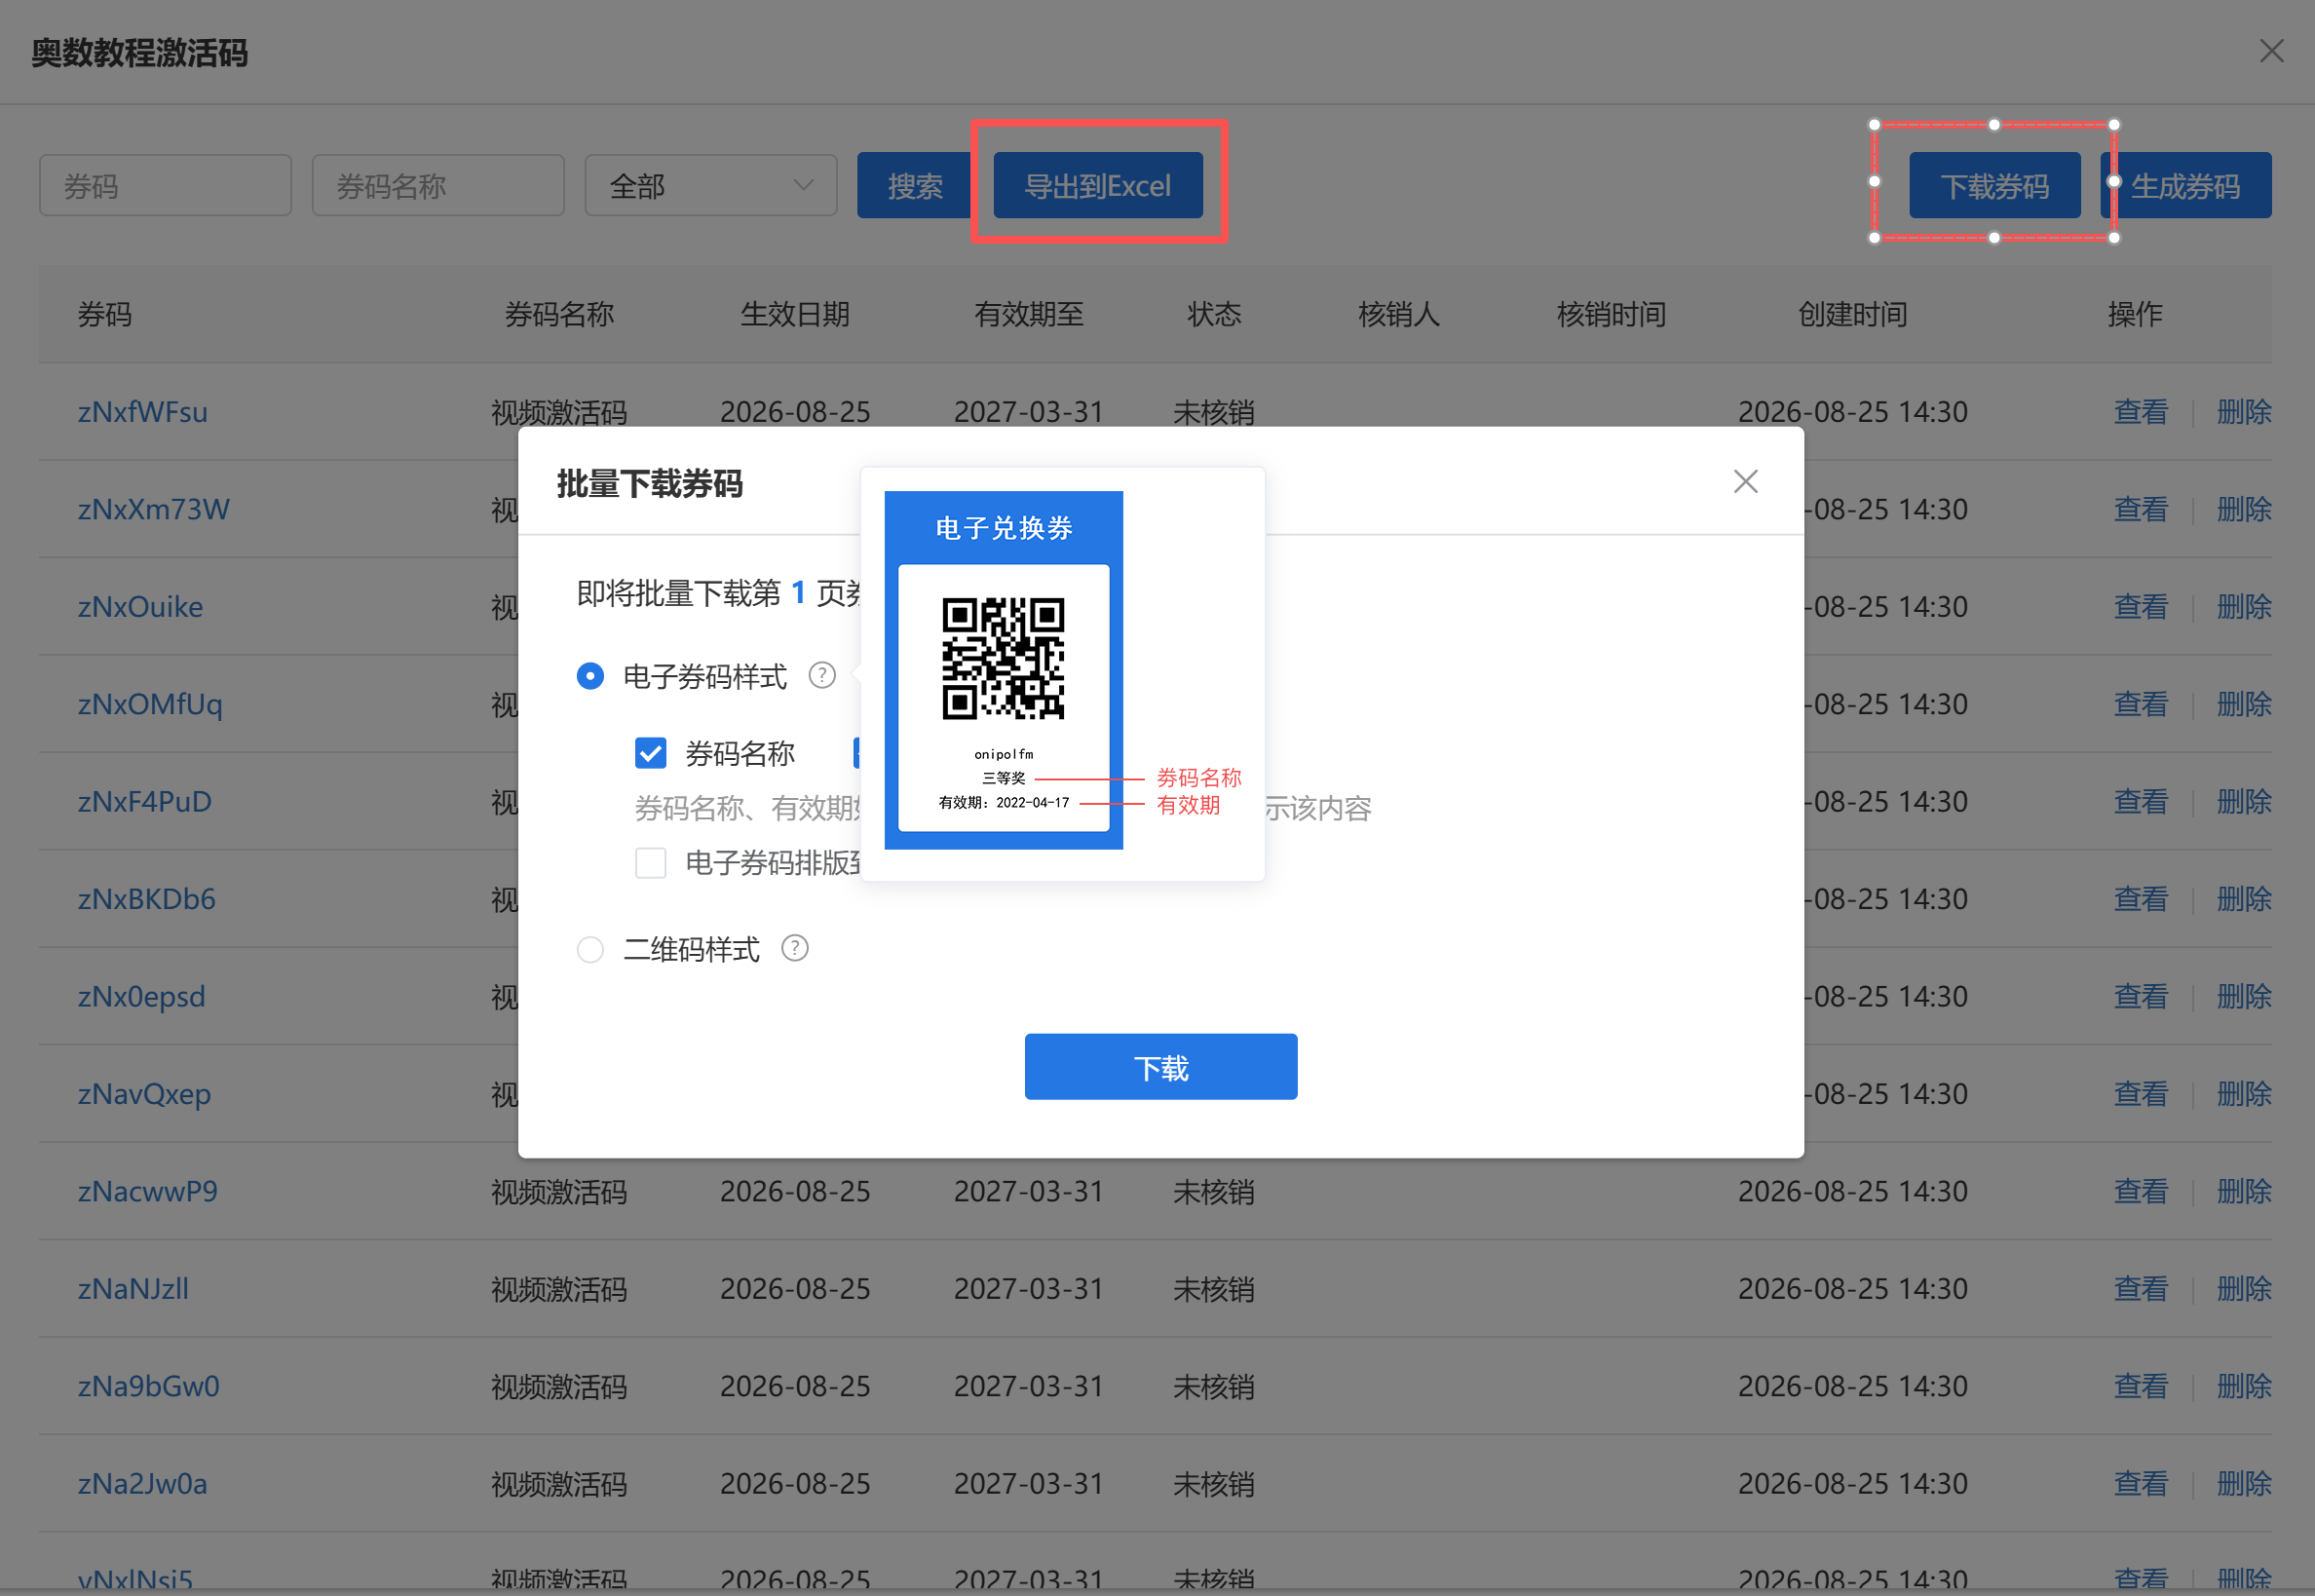The image size is (2315, 1596).
Task: Enable the 电子券码排版 checkbox
Action: point(651,862)
